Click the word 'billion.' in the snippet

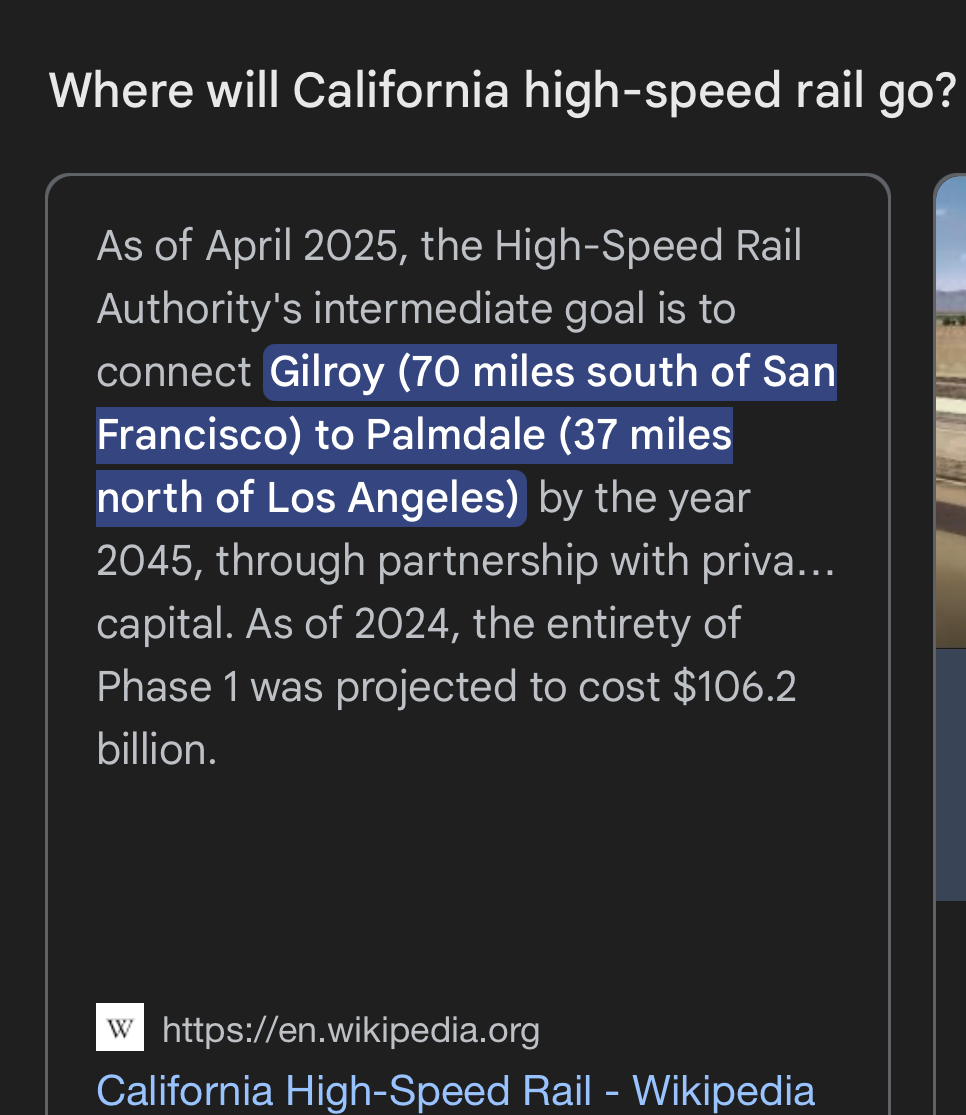coord(156,750)
